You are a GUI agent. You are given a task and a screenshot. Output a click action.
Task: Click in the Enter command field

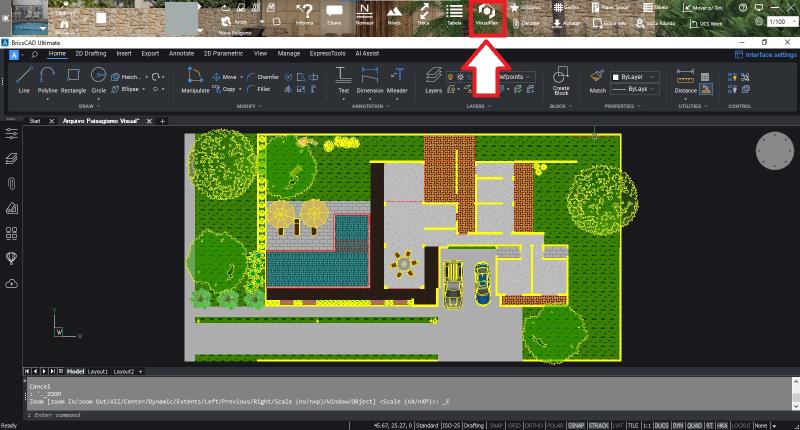300,414
